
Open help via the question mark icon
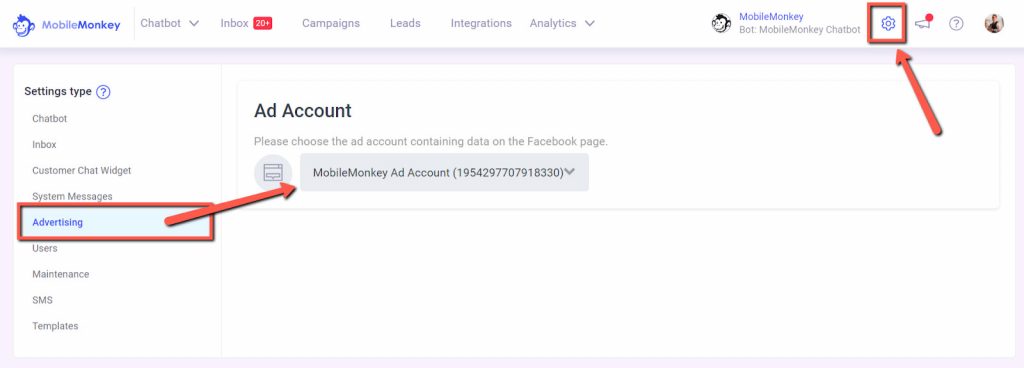click(956, 23)
